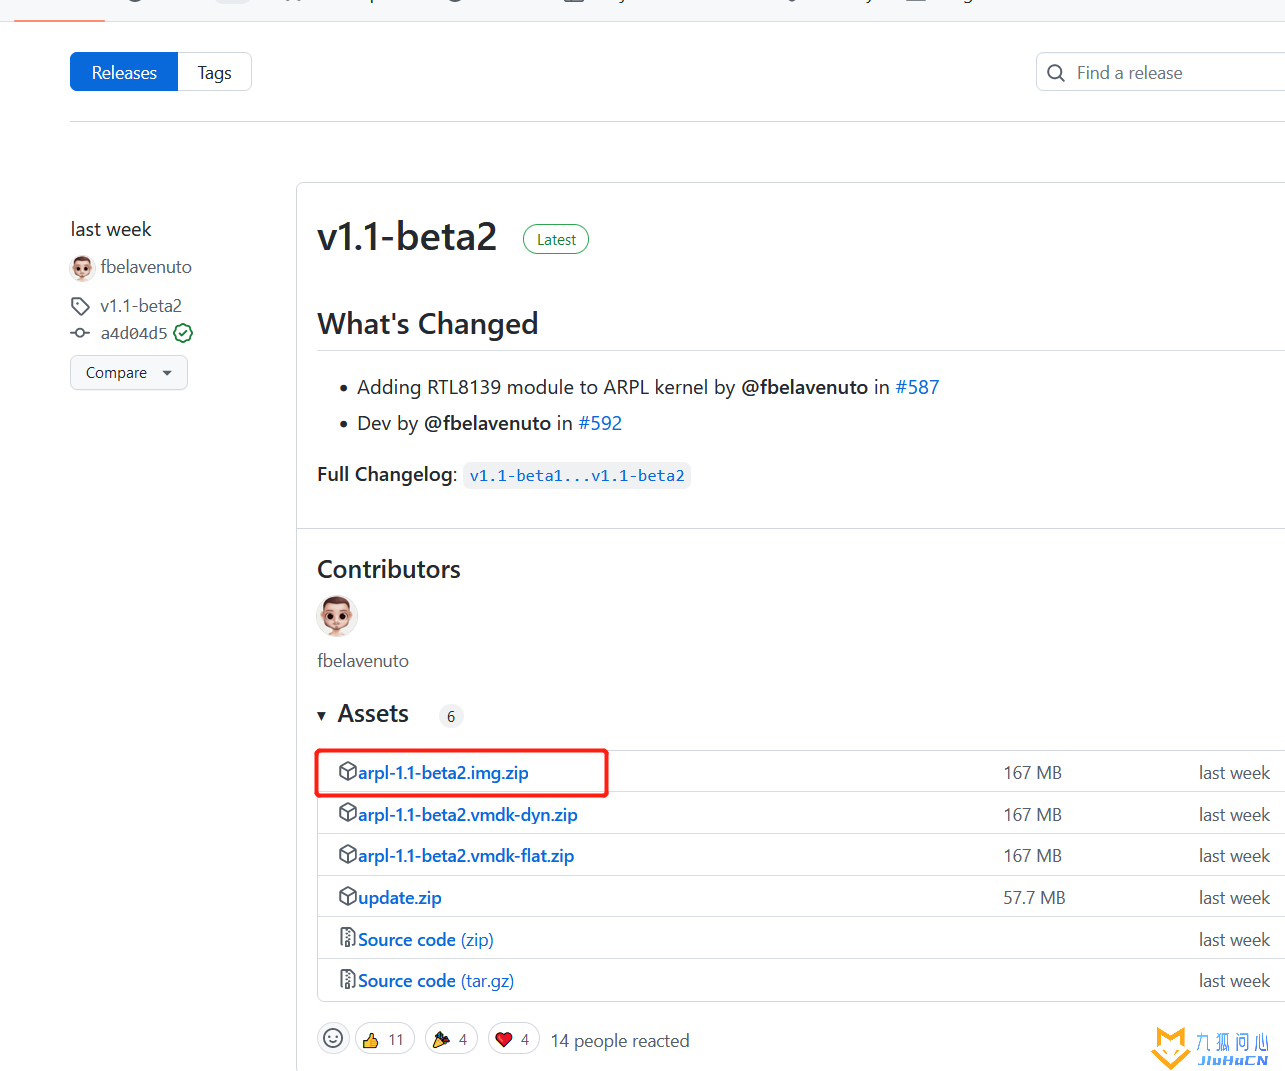Download arpl-1.1-beta2.vmdk-dyn.zip

coord(468,815)
